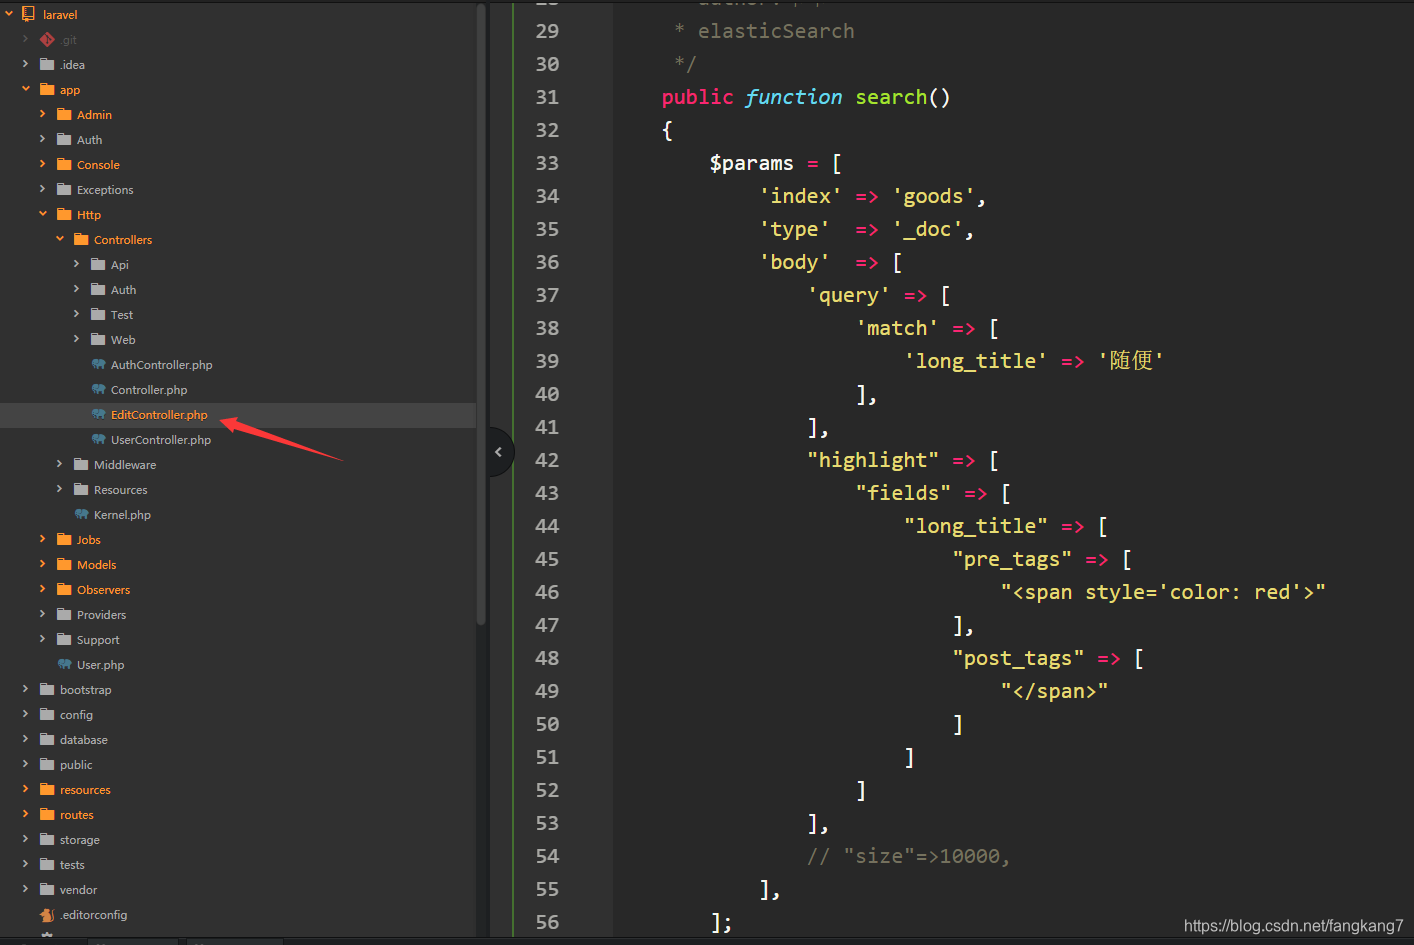Select the config folder

click(x=76, y=715)
